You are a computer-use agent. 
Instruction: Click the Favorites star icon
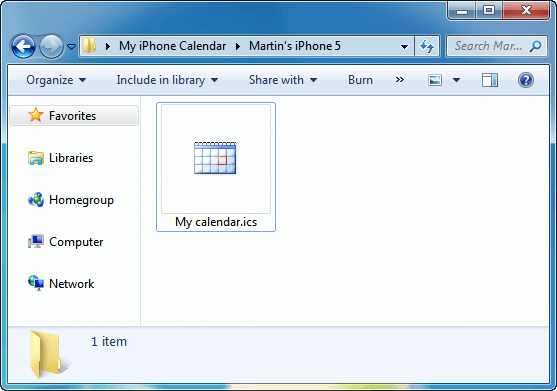coord(36,115)
